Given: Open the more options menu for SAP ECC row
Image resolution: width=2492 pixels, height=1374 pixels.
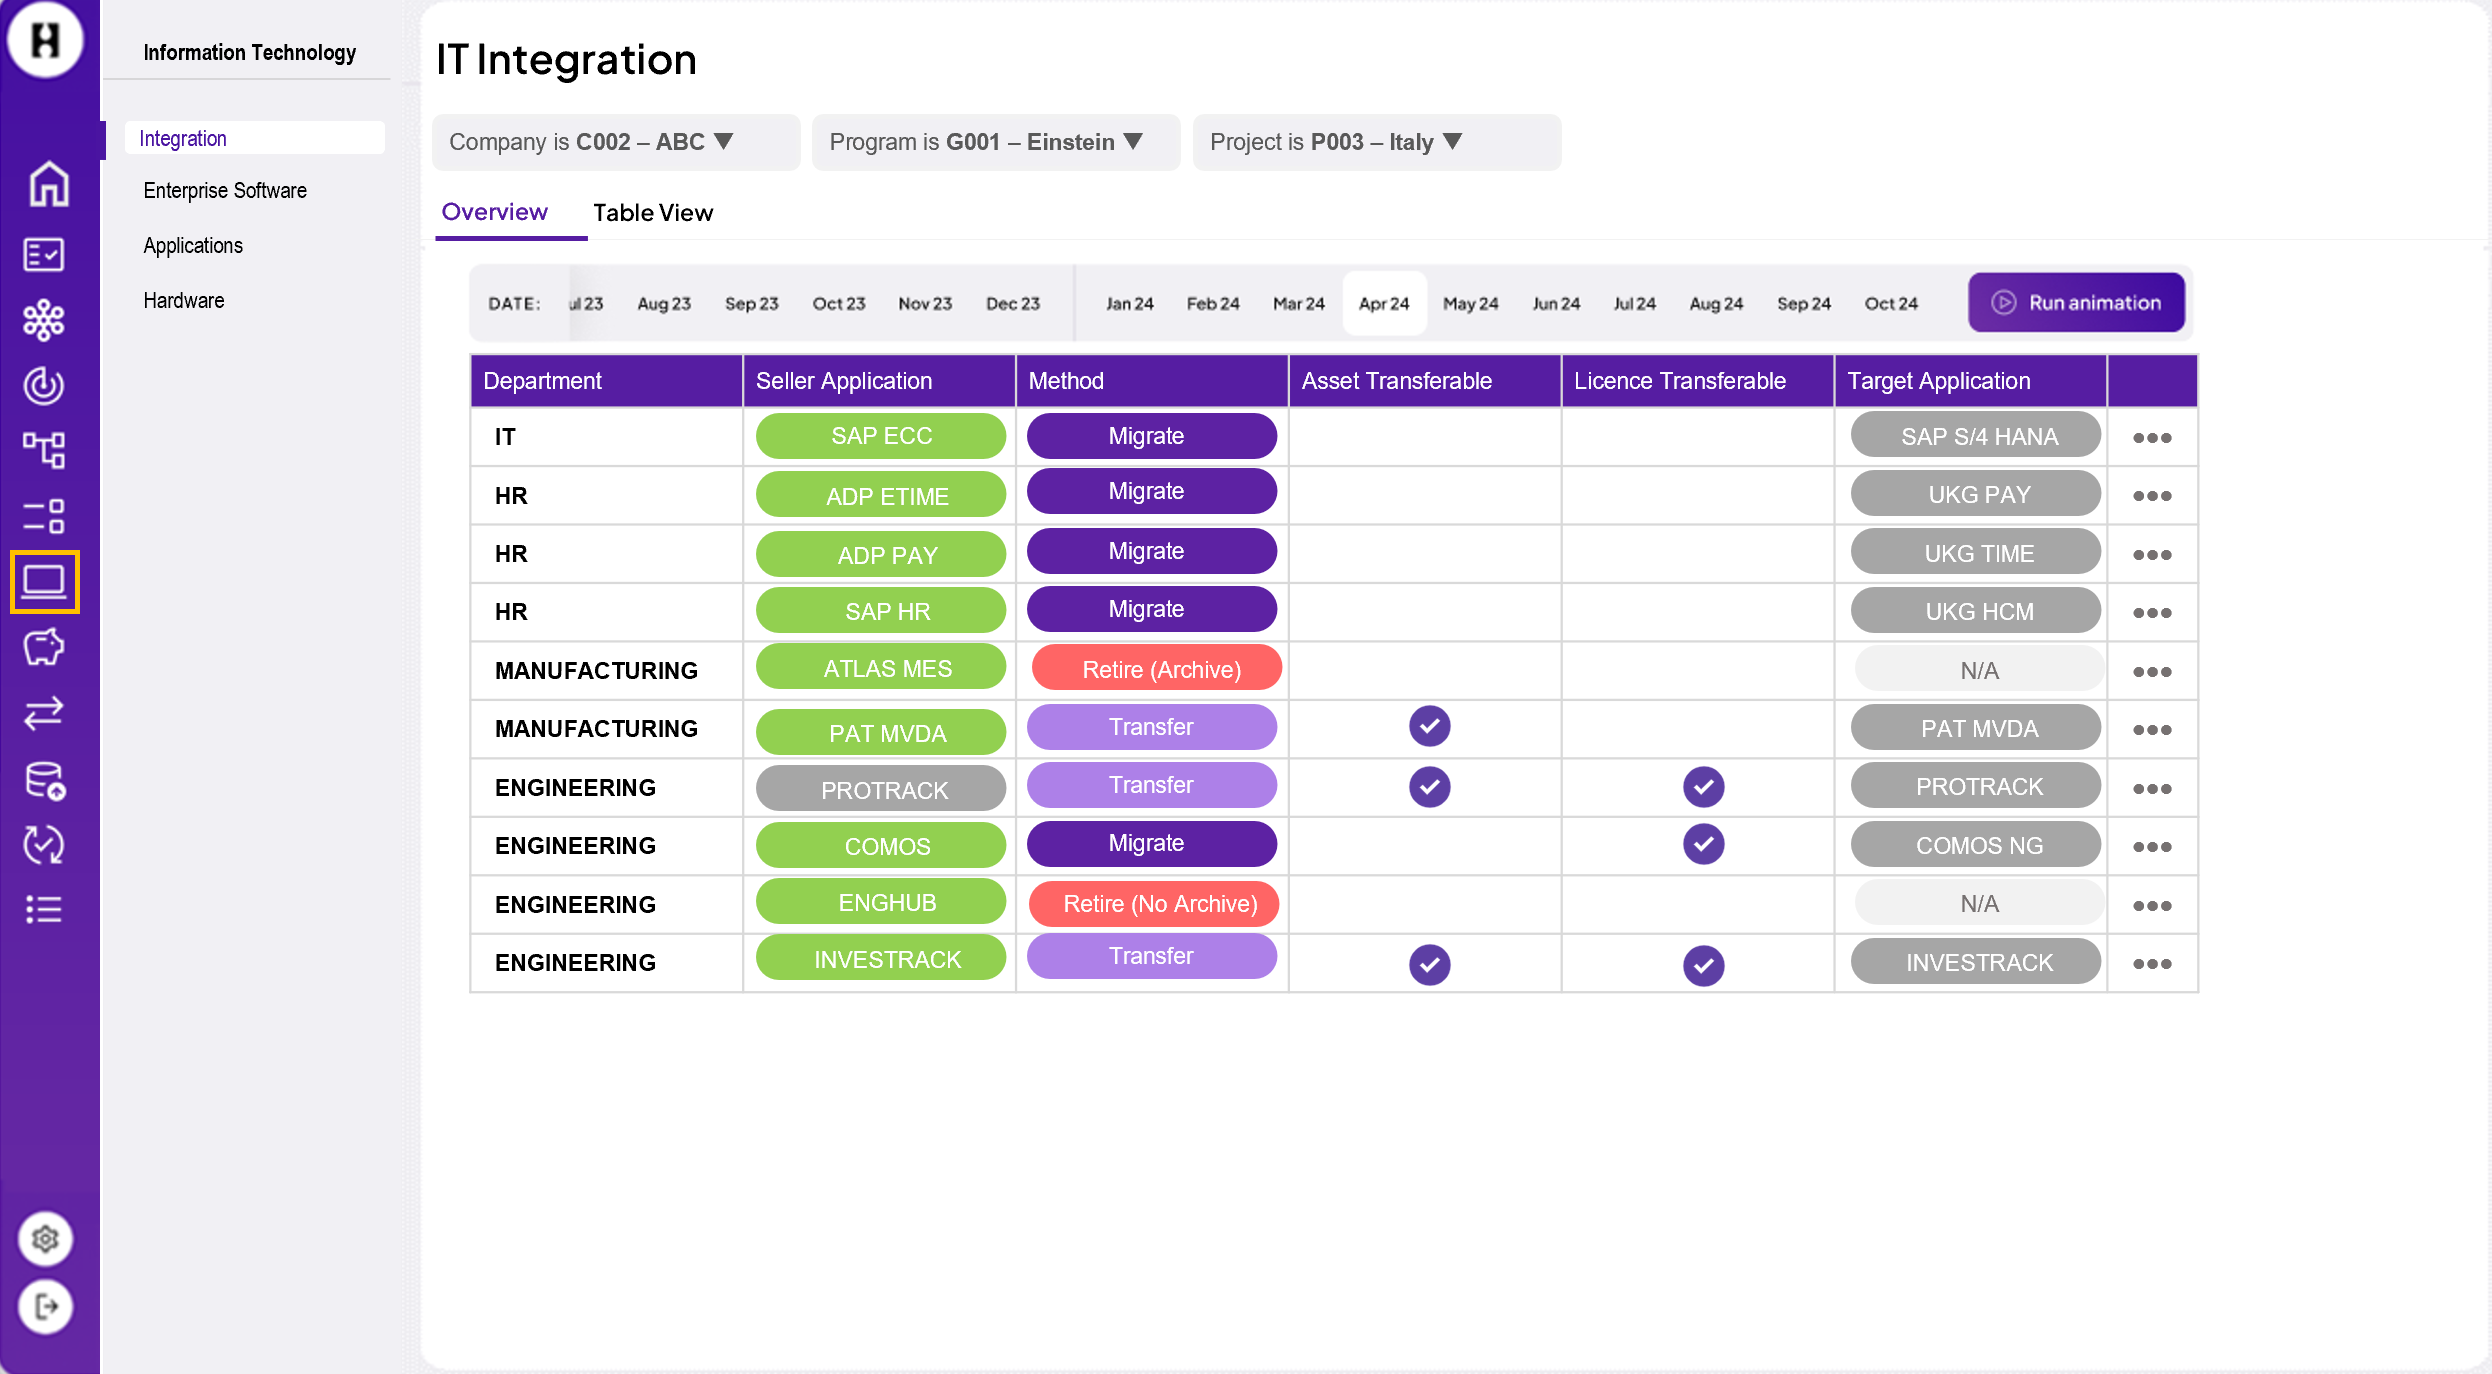Looking at the screenshot, I should point(2152,438).
